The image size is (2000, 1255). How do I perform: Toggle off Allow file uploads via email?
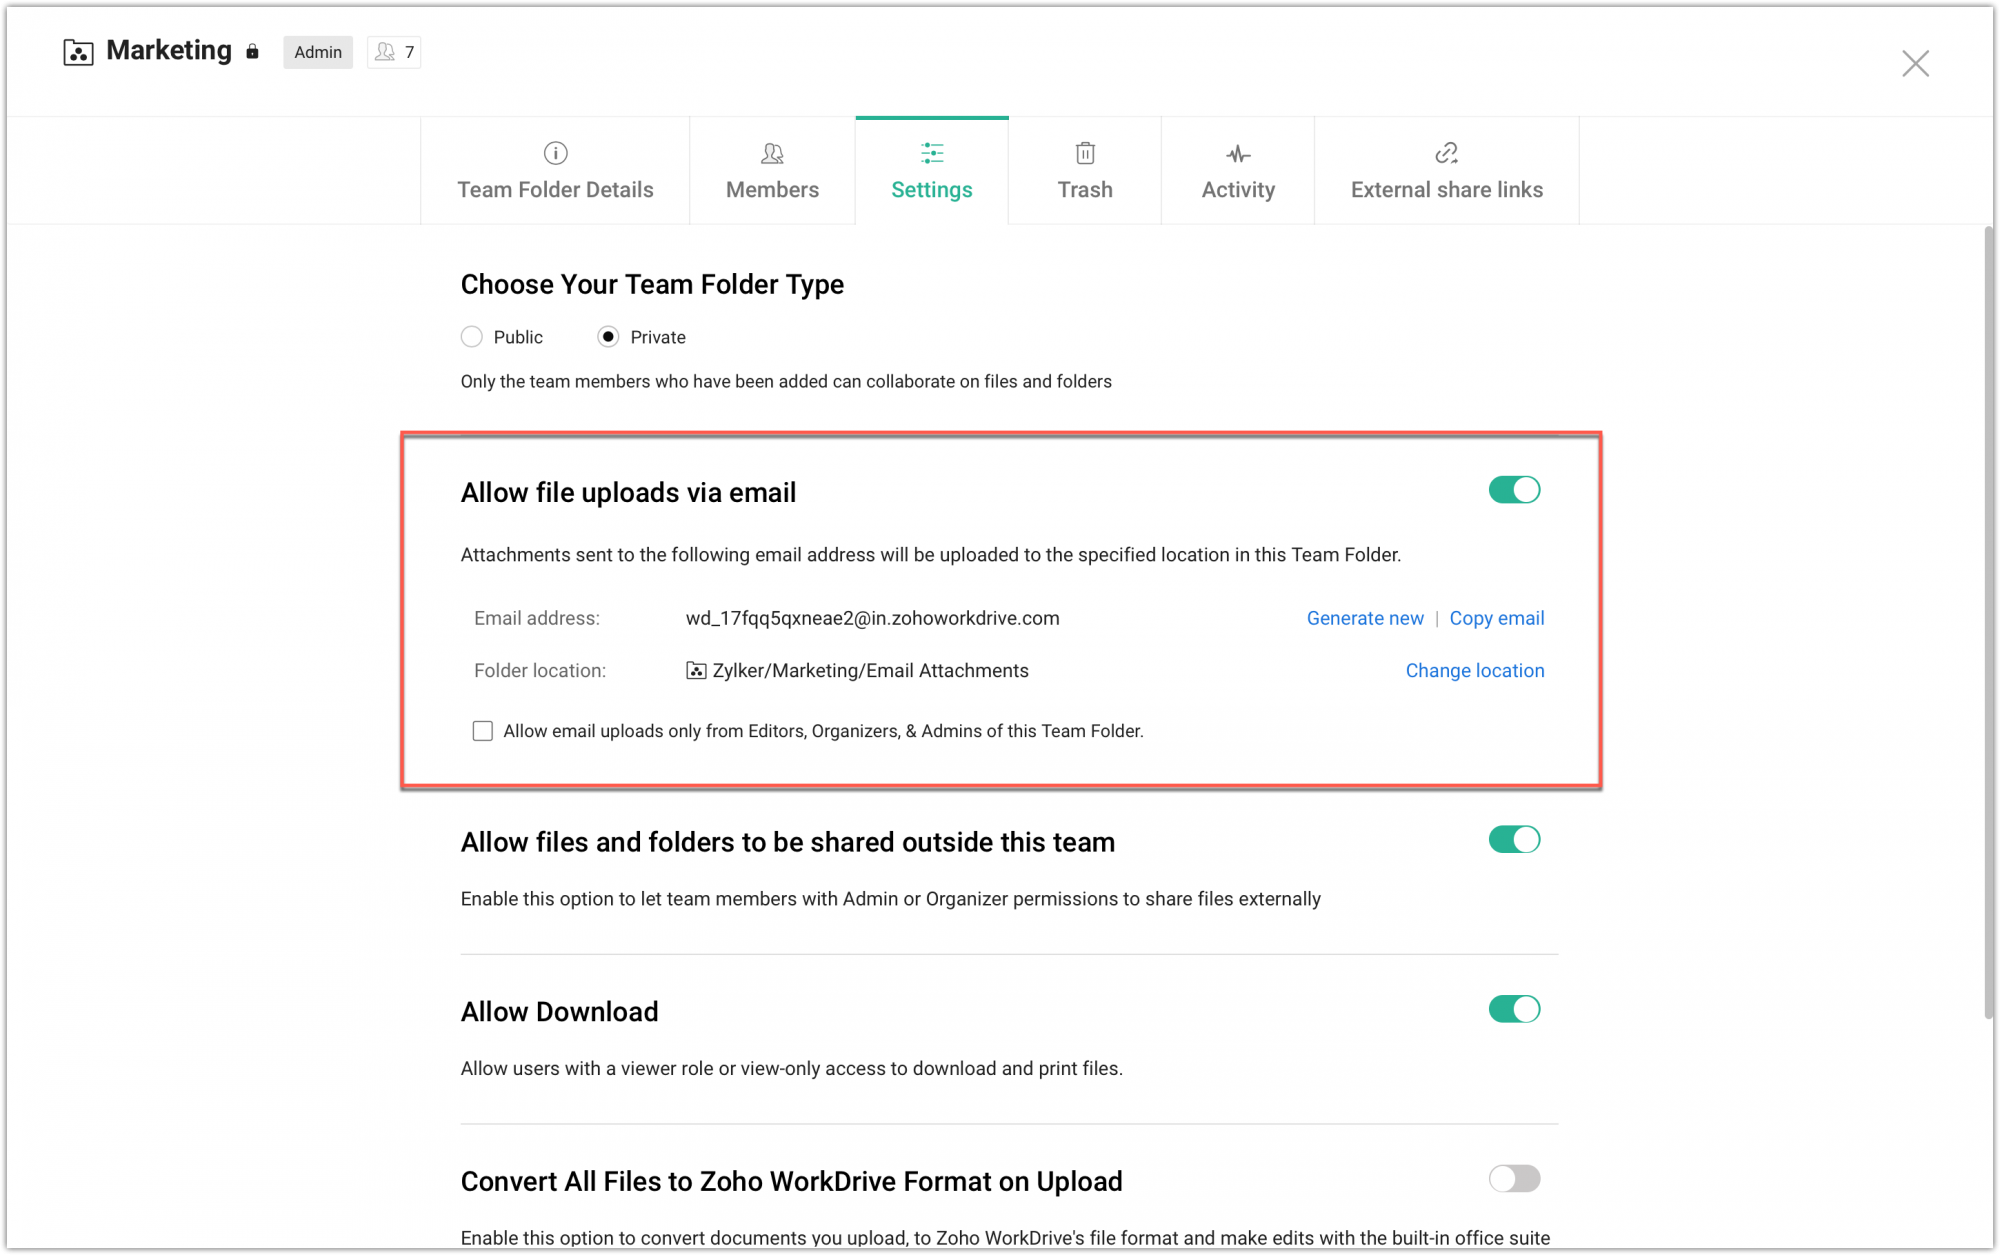[x=1514, y=489]
